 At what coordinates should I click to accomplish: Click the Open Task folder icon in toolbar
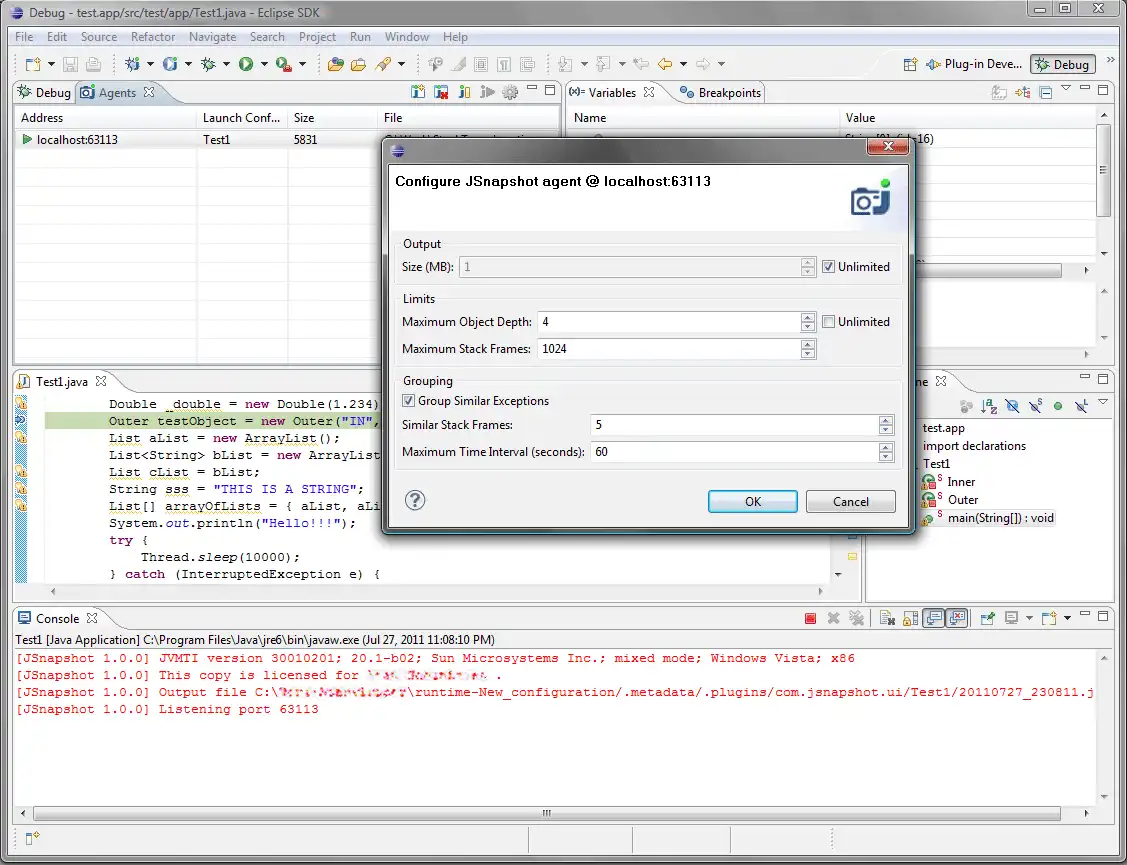tap(358, 64)
